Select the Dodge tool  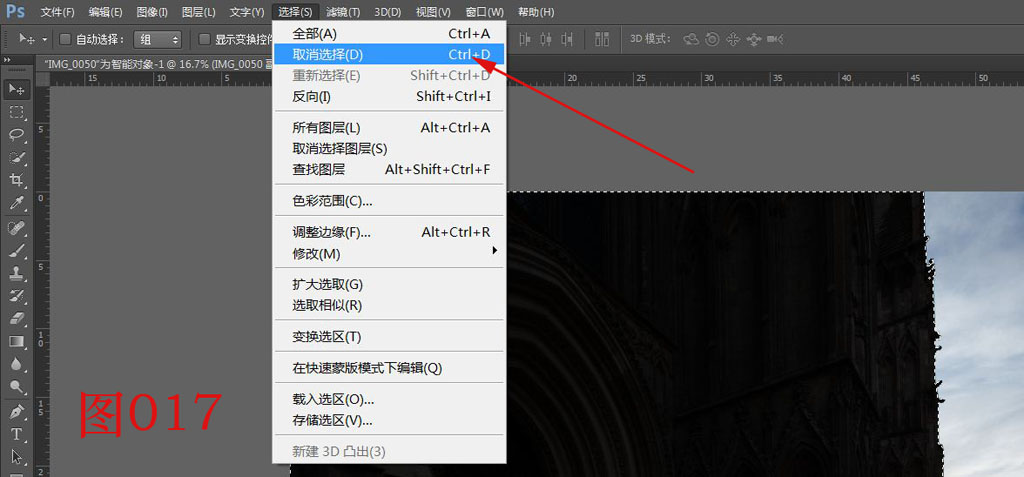tap(16, 387)
